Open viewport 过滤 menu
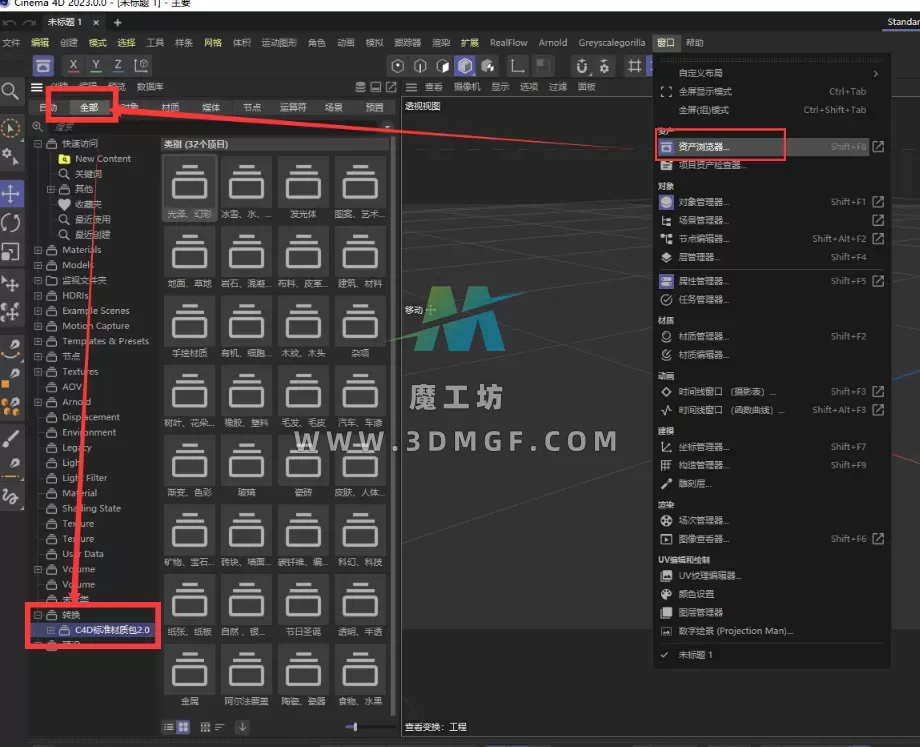 pyautogui.click(x=557, y=87)
